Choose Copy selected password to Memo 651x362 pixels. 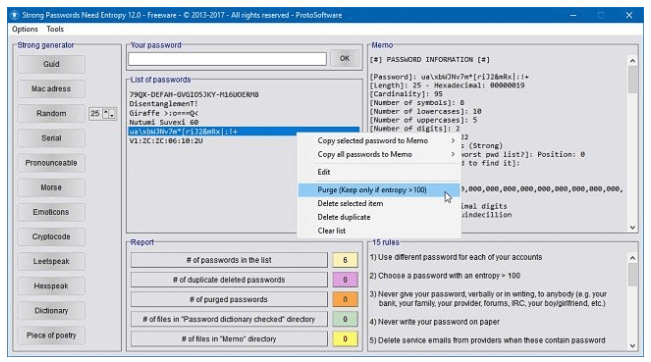point(379,141)
